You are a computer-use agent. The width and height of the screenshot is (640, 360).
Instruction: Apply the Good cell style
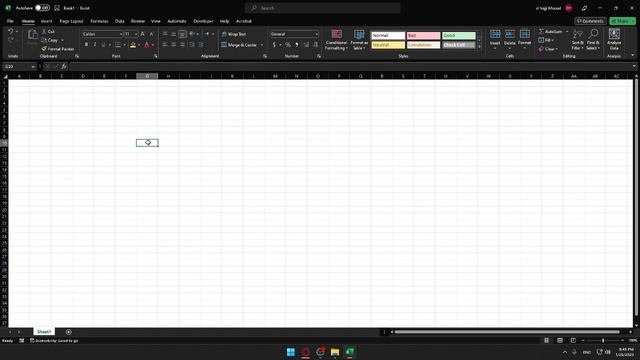point(459,36)
